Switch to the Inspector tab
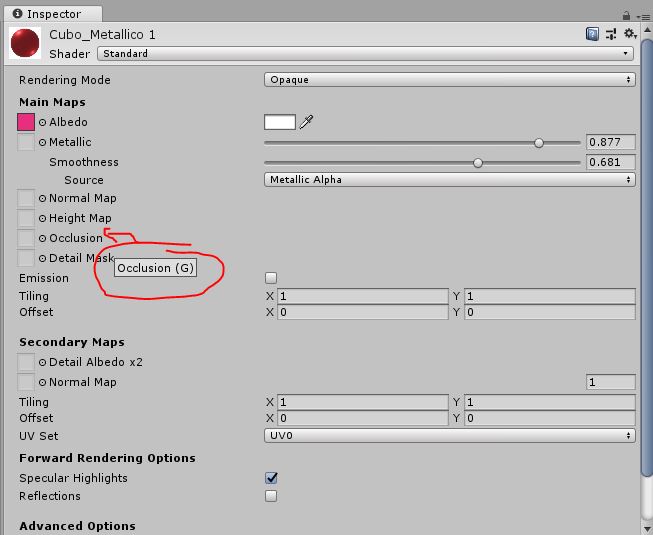Viewport: 653px width, 535px height. pos(53,14)
